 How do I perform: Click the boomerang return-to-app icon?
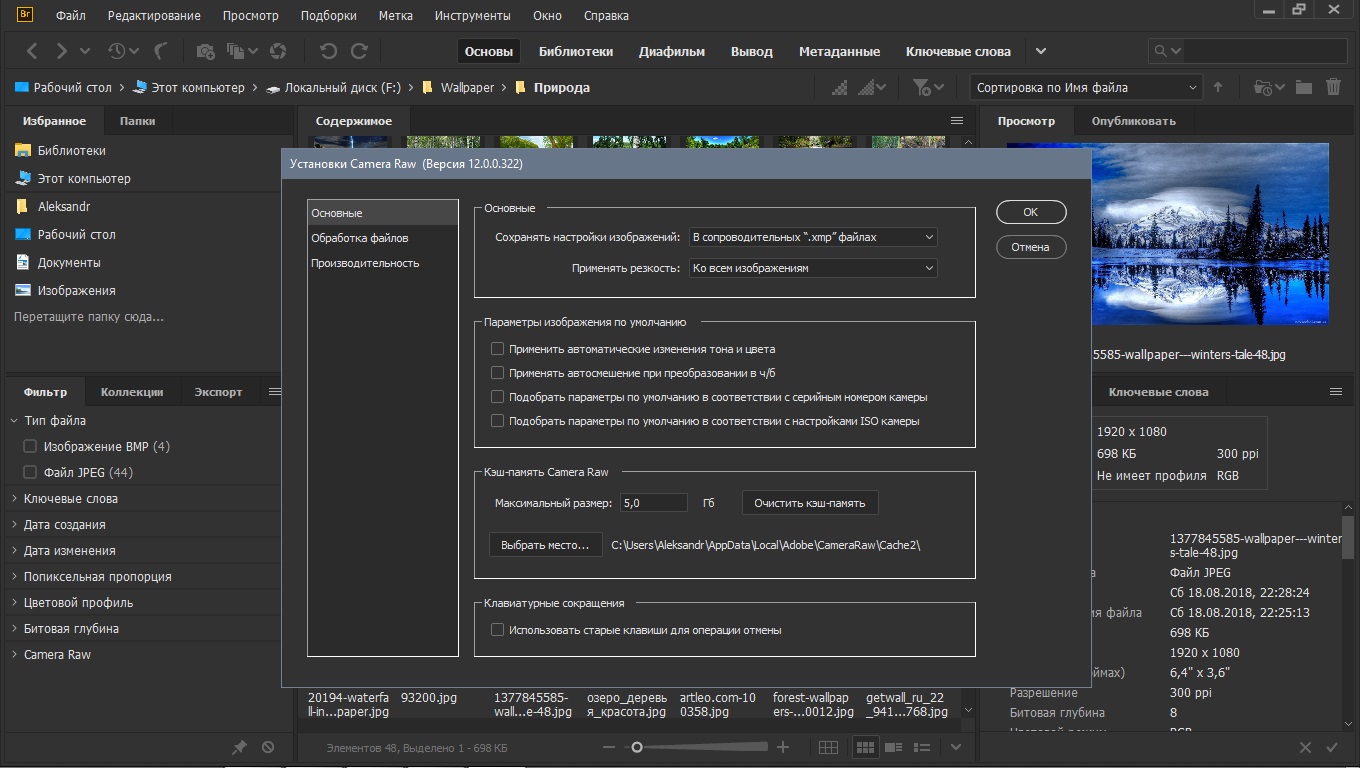click(161, 51)
